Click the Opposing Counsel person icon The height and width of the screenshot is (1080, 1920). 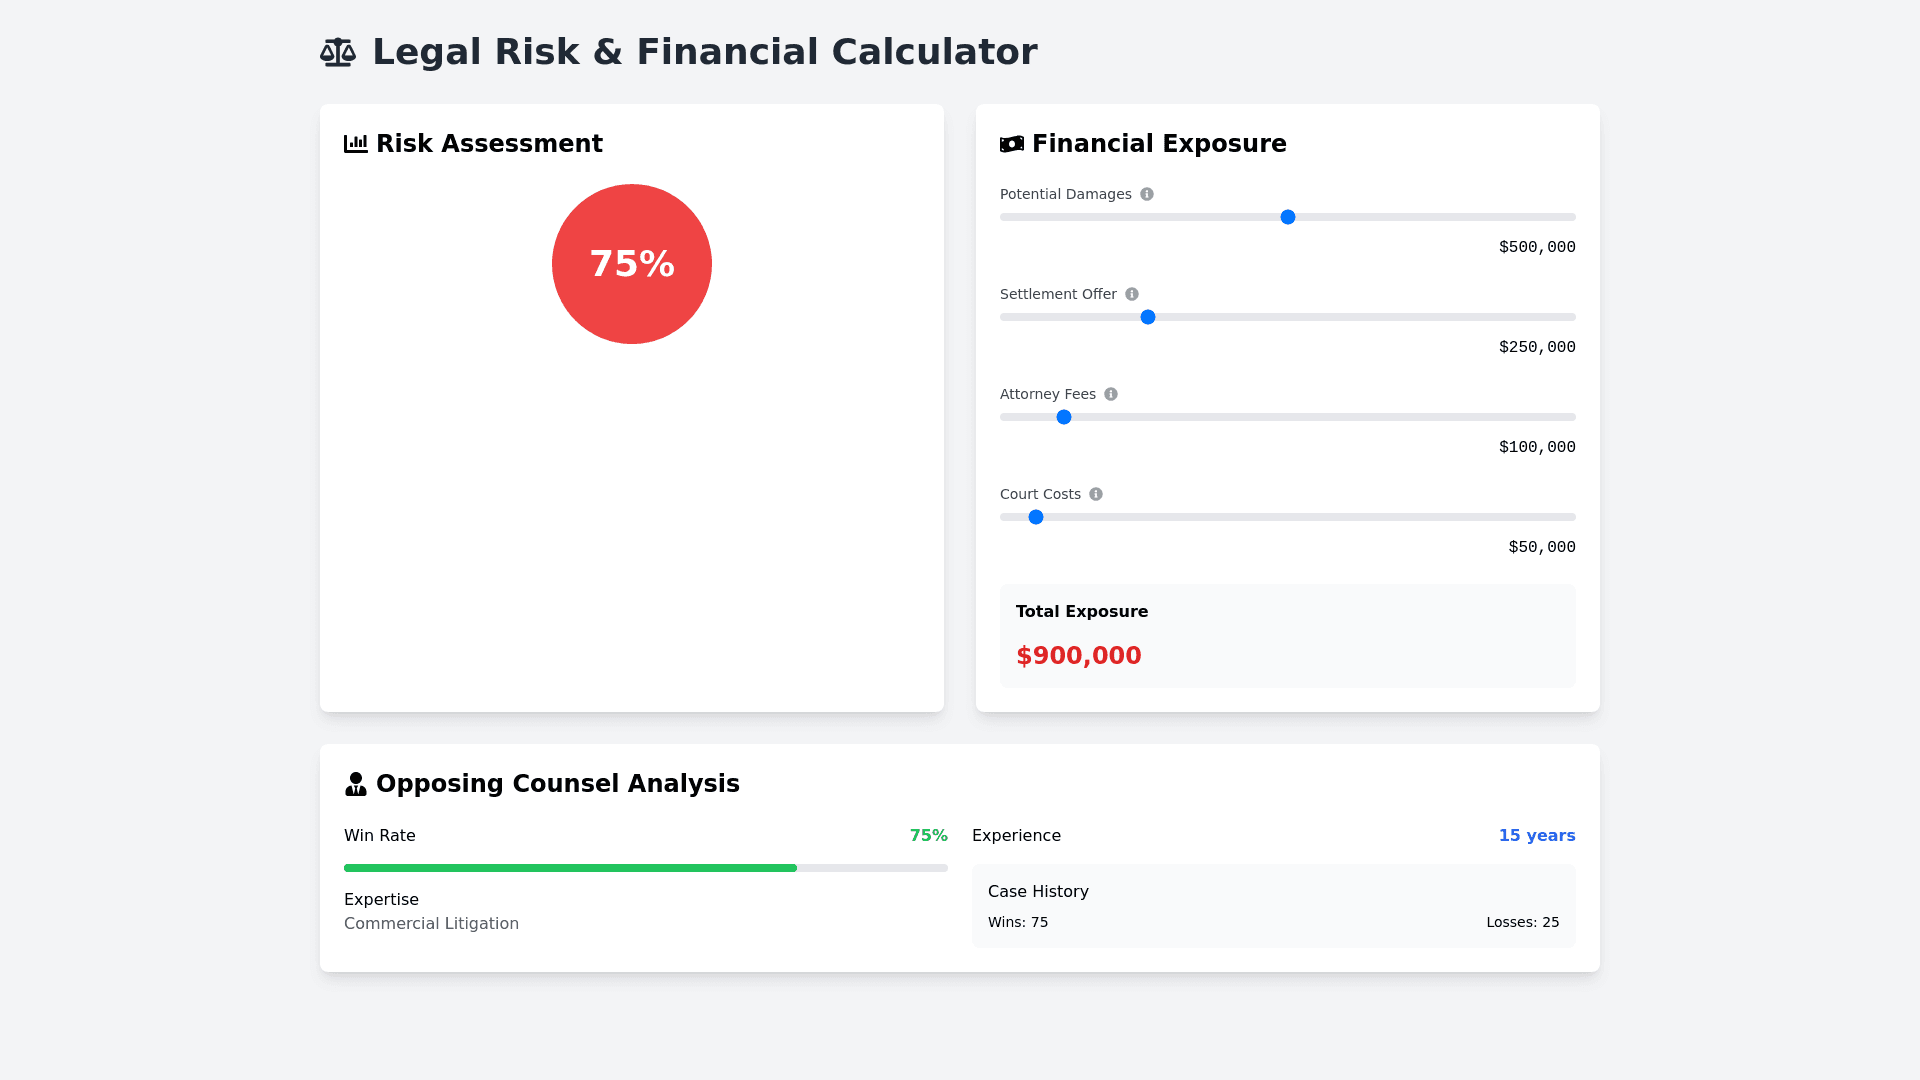356,784
